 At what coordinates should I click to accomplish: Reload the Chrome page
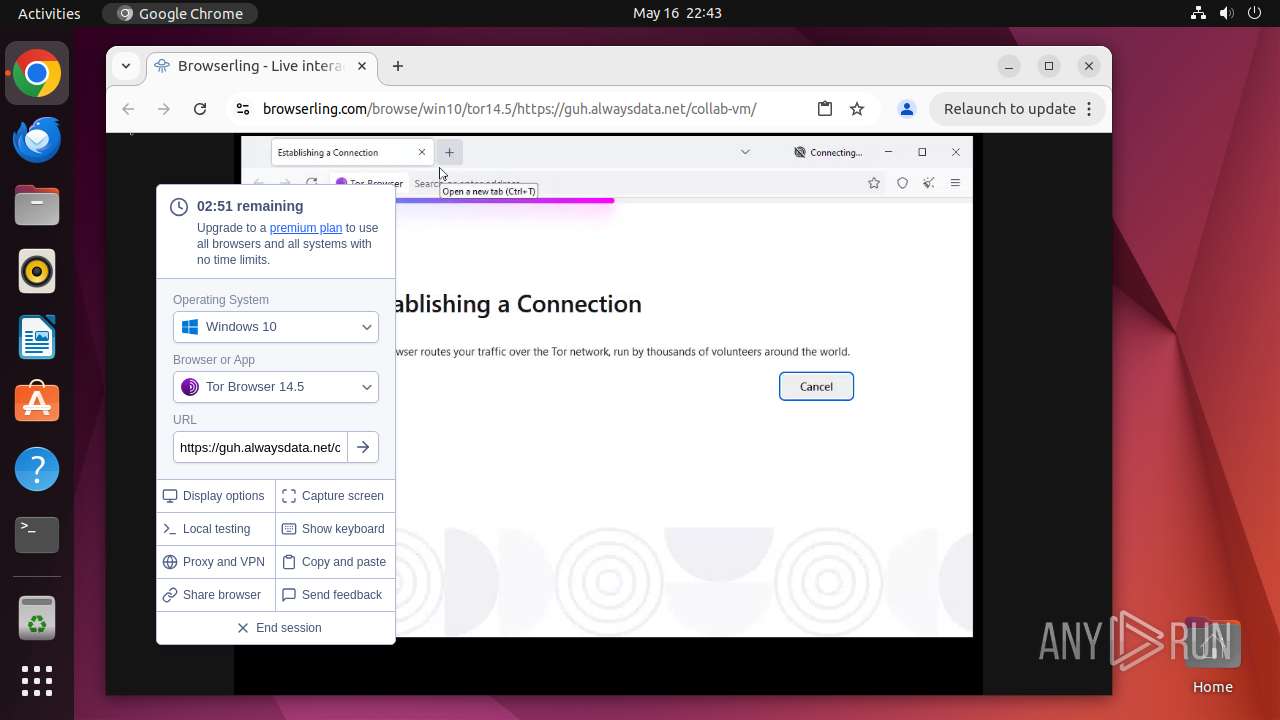(x=200, y=109)
